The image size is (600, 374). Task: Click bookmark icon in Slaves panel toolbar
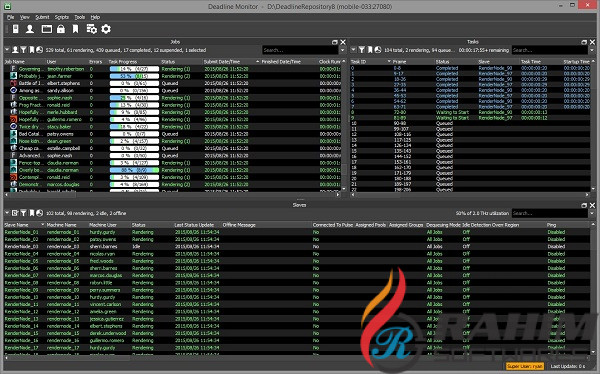pos(32,213)
